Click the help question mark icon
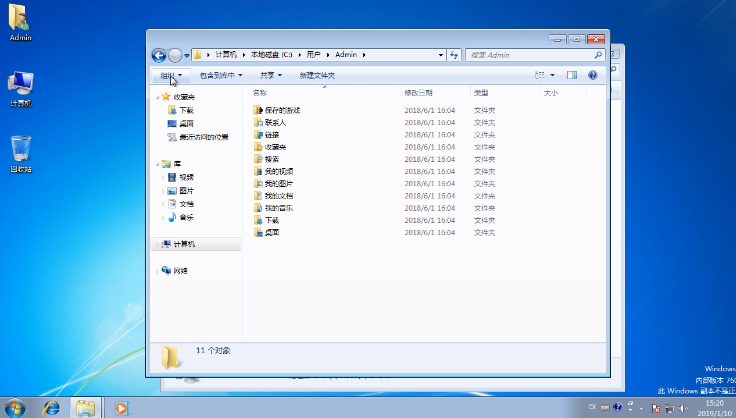Screen dimensions: 736x418 coord(593,75)
